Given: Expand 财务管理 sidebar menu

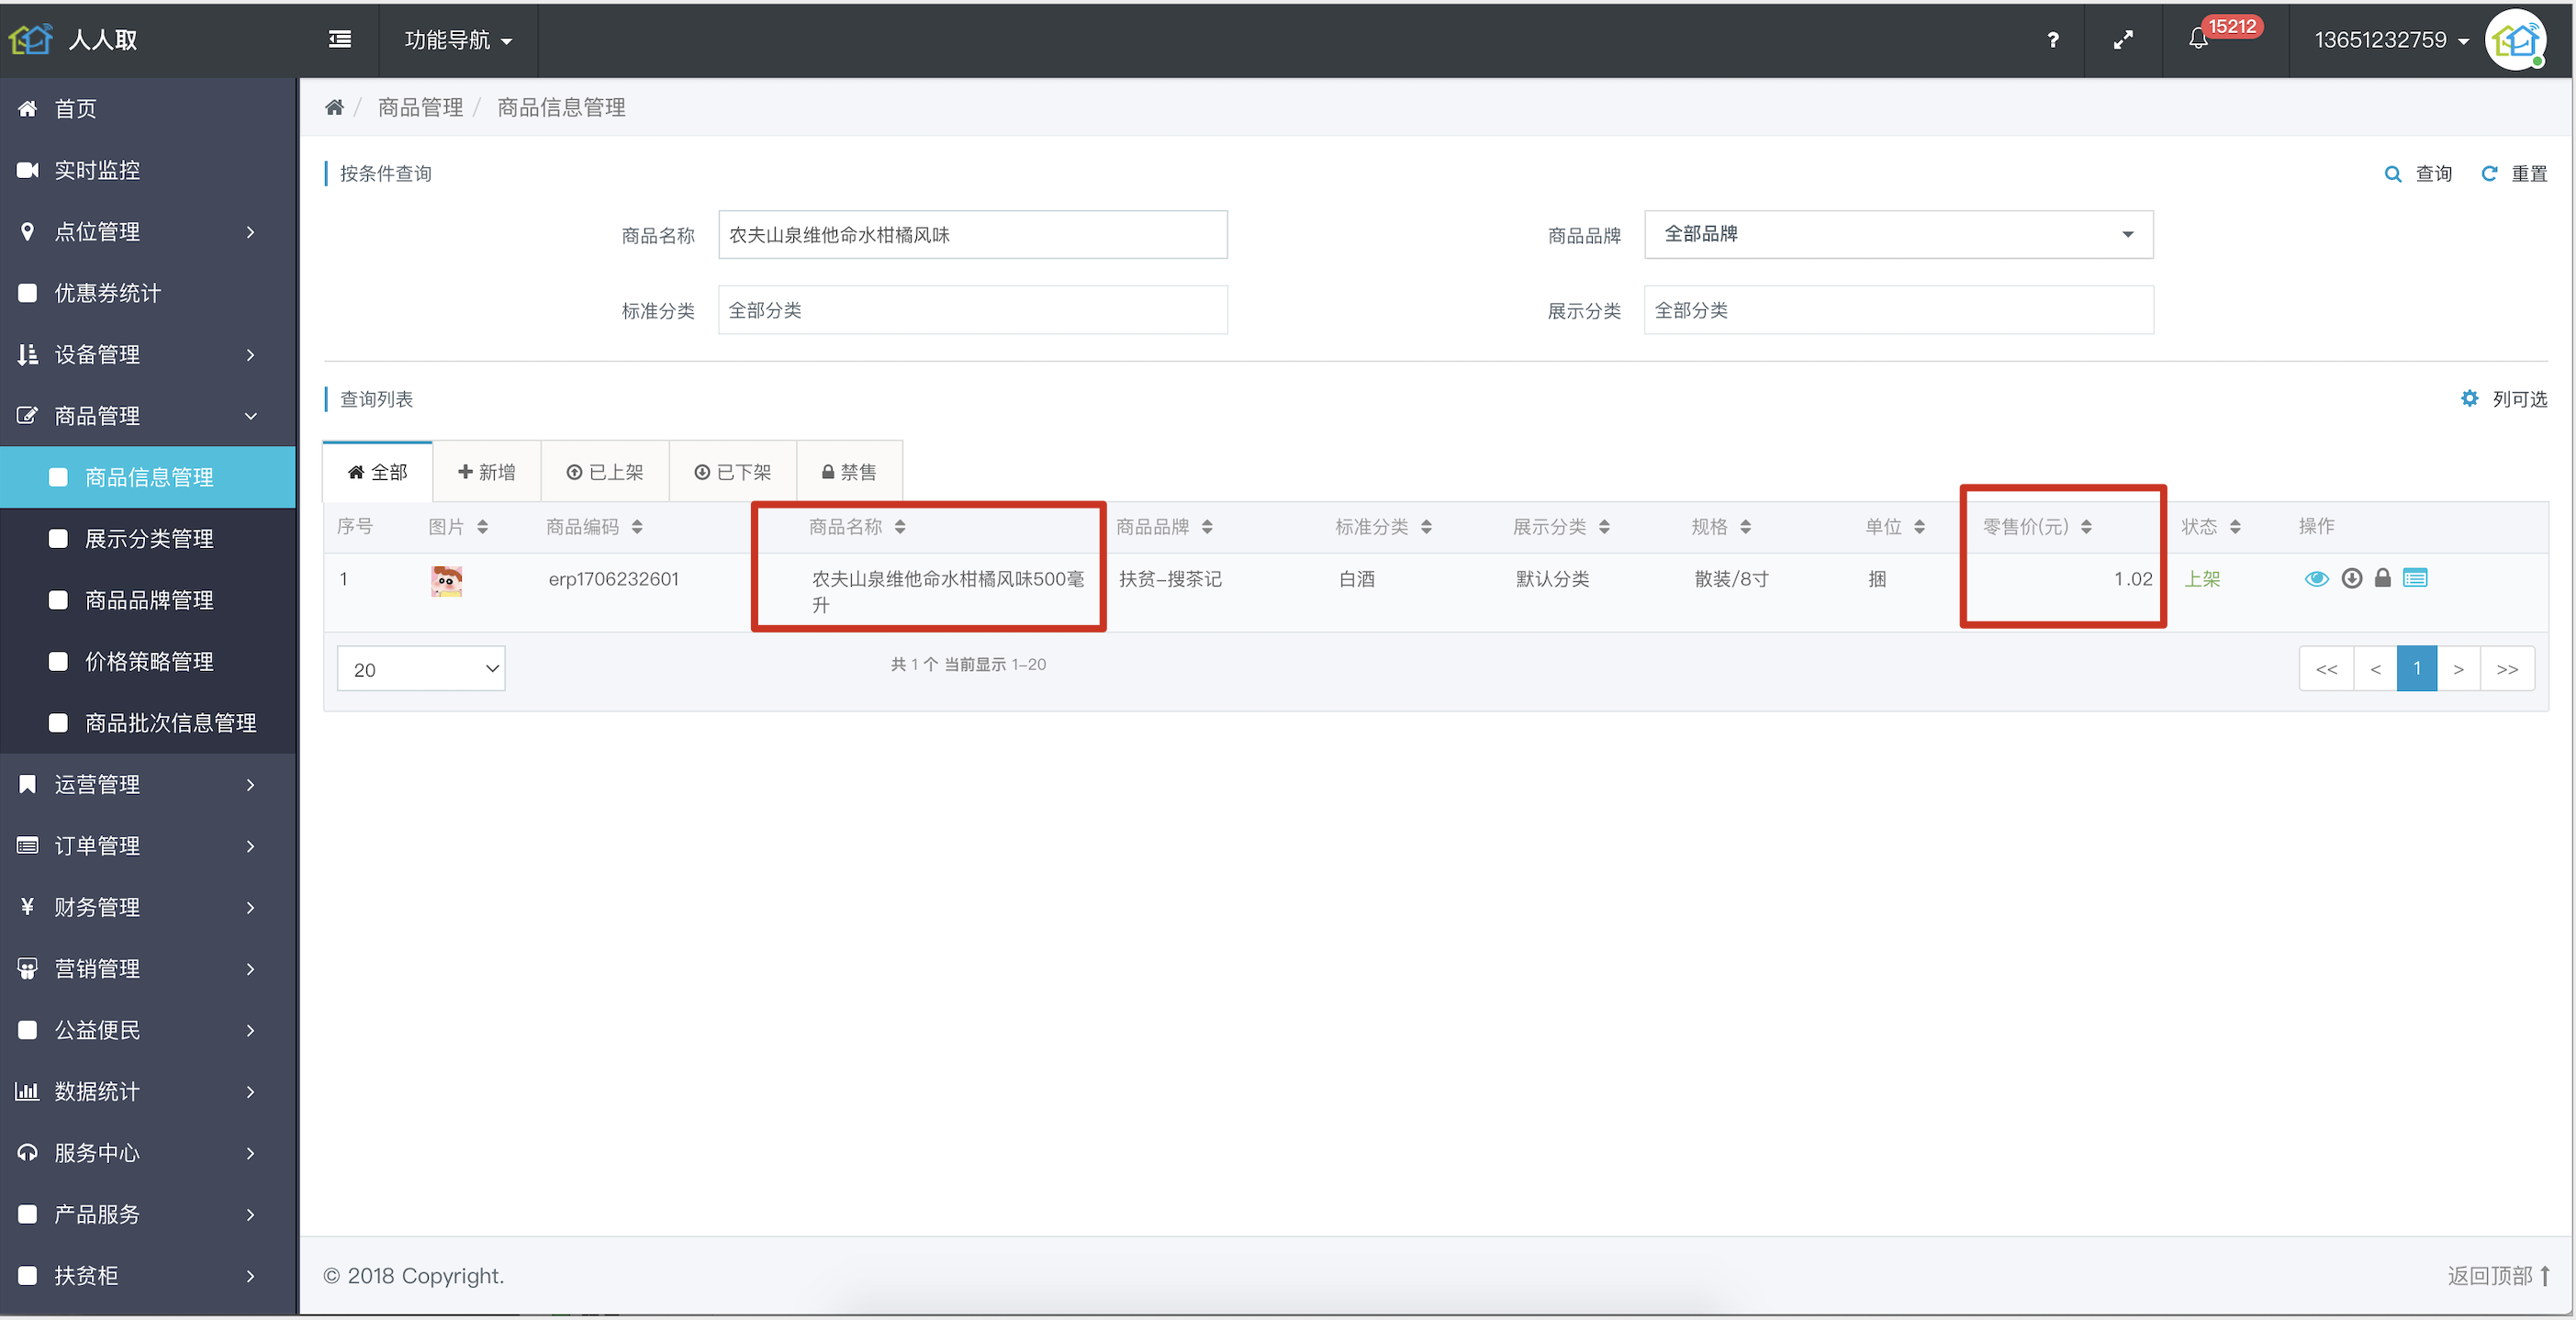Looking at the screenshot, I should [148, 907].
